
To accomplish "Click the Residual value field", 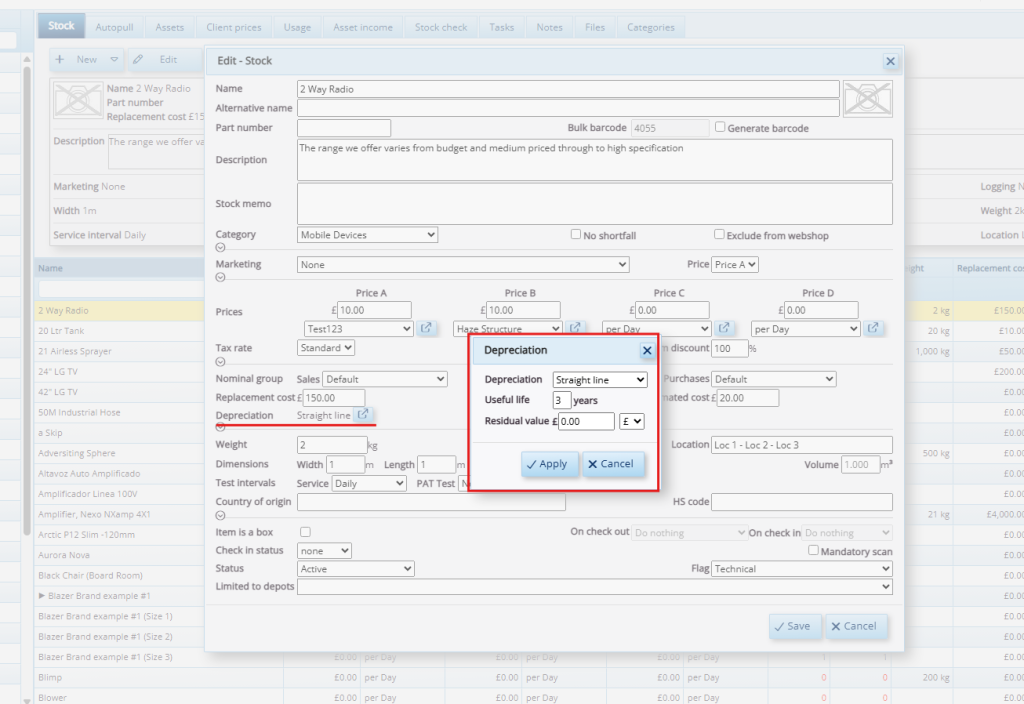I will (x=586, y=421).
